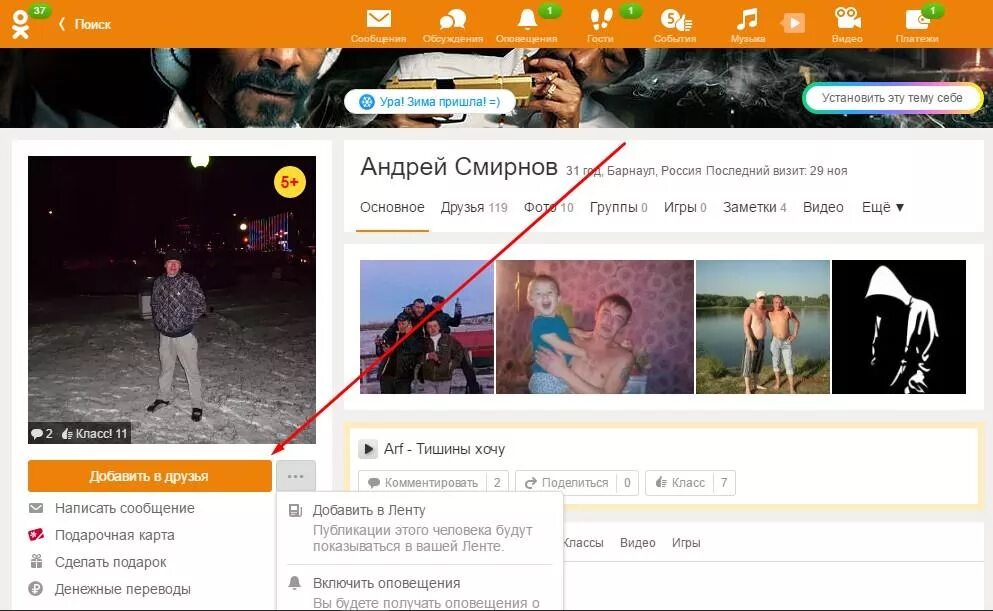
Task: Open the three-dots more actions button
Action: coord(296,476)
